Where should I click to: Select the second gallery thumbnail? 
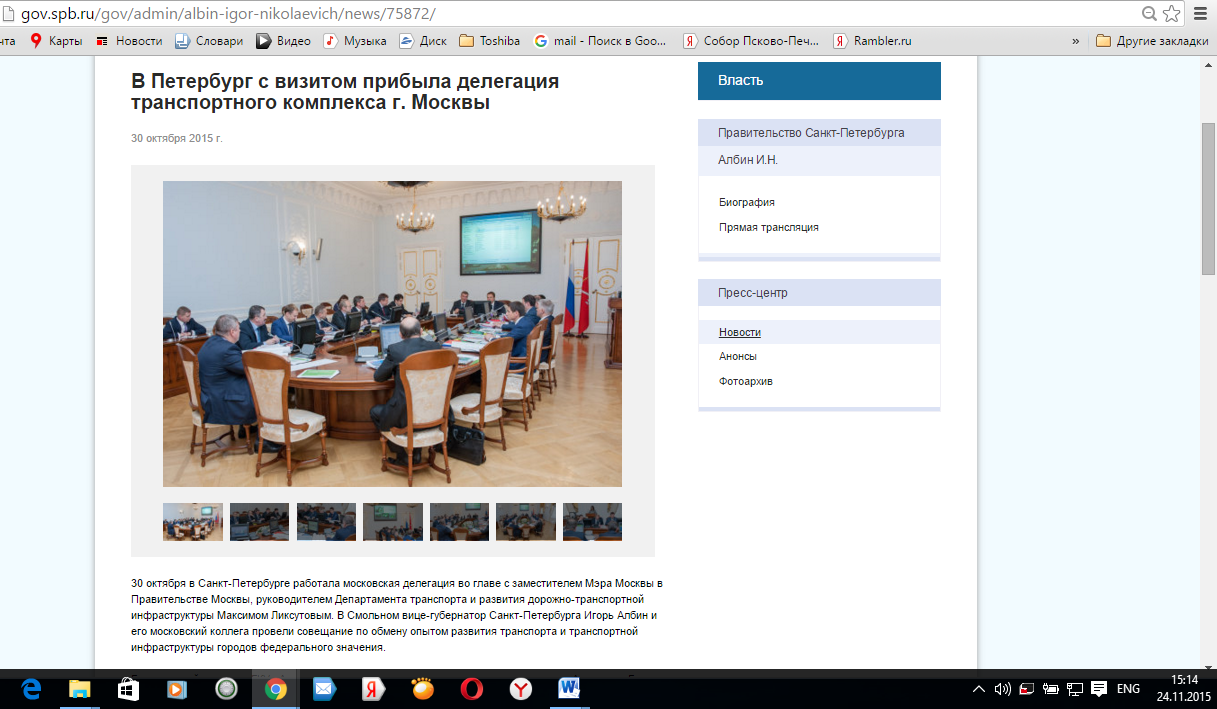point(259,522)
